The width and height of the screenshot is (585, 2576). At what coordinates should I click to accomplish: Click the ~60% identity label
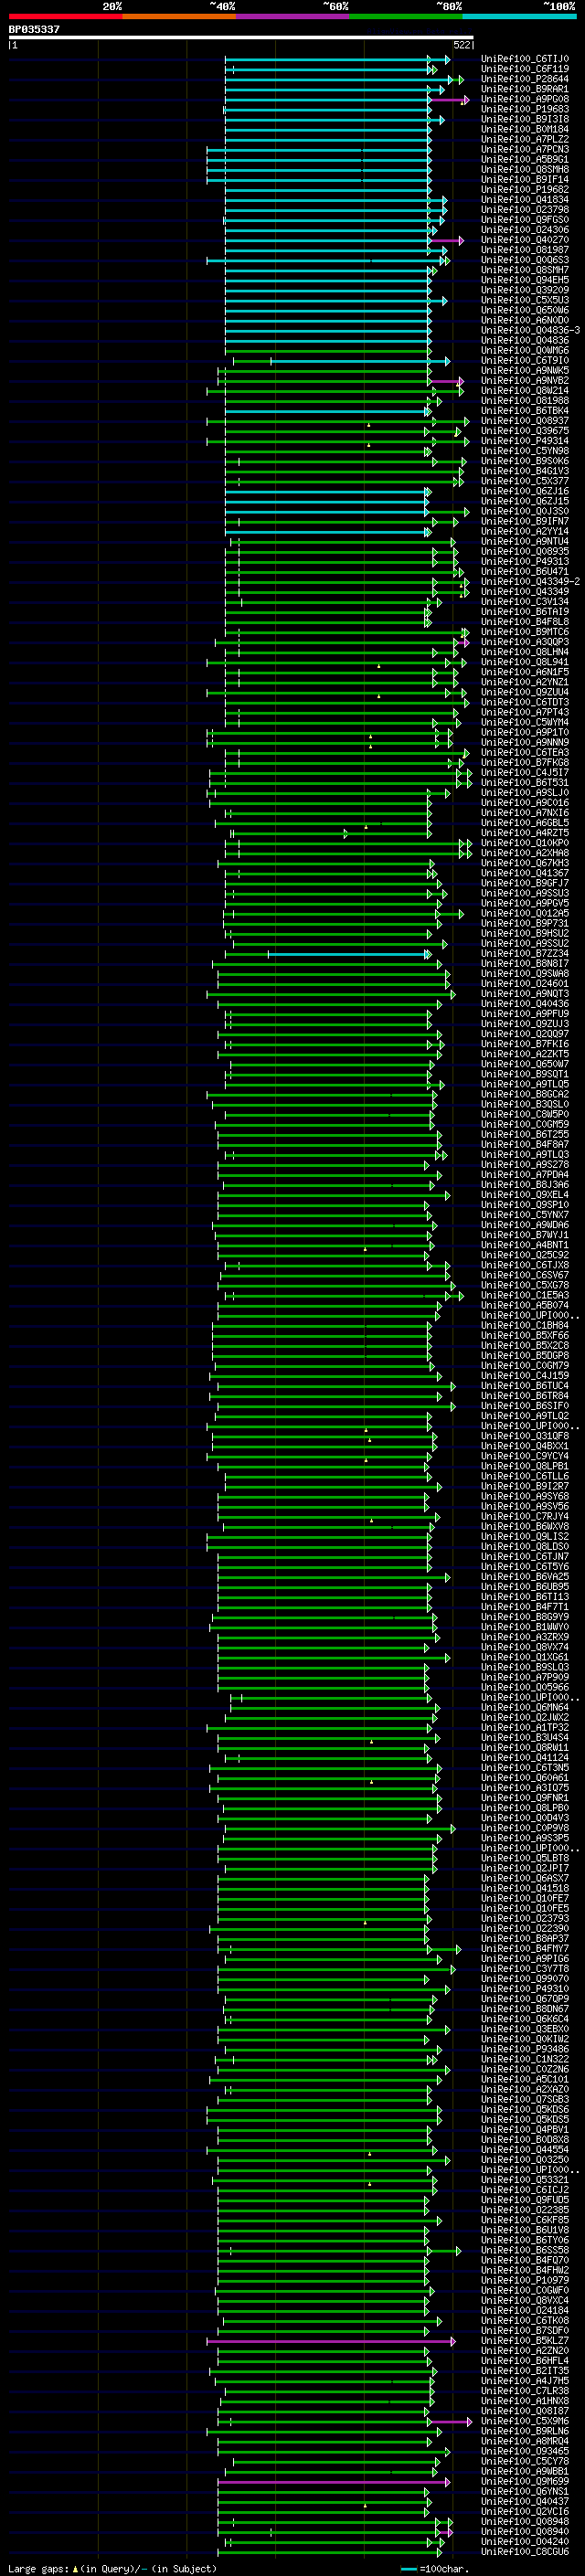point(336,6)
